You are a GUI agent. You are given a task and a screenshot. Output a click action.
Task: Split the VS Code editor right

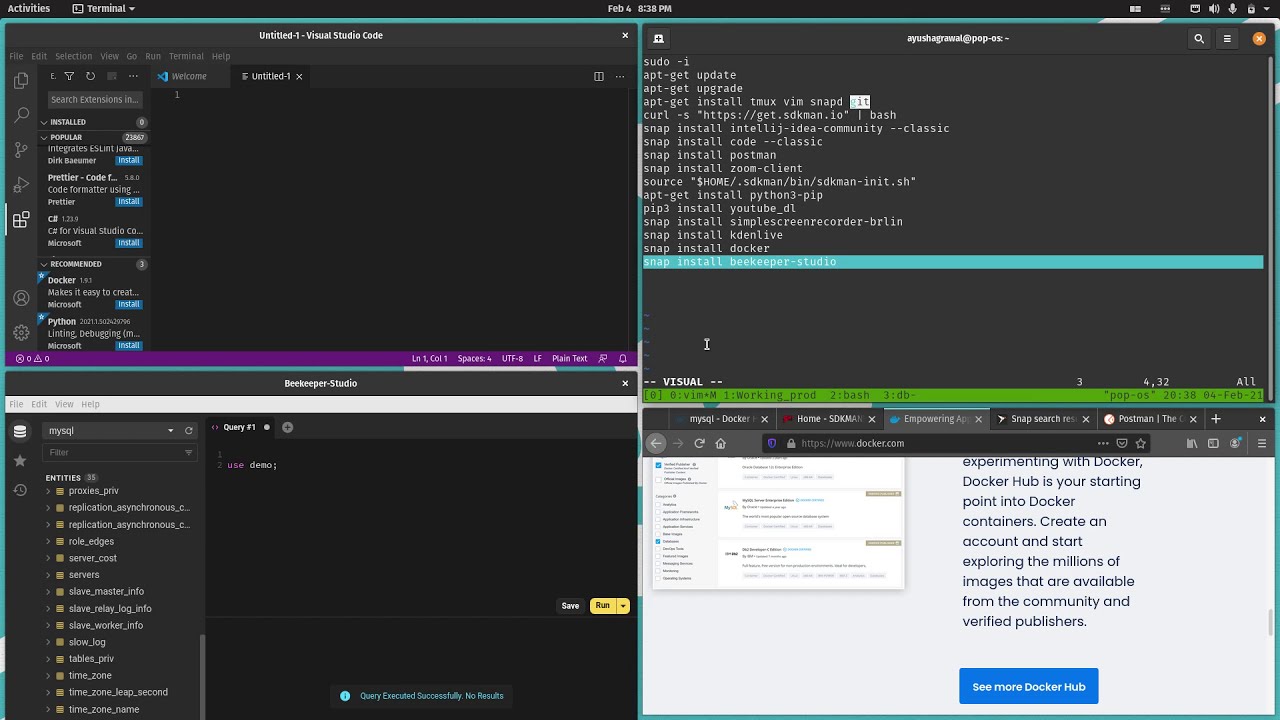point(599,76)
